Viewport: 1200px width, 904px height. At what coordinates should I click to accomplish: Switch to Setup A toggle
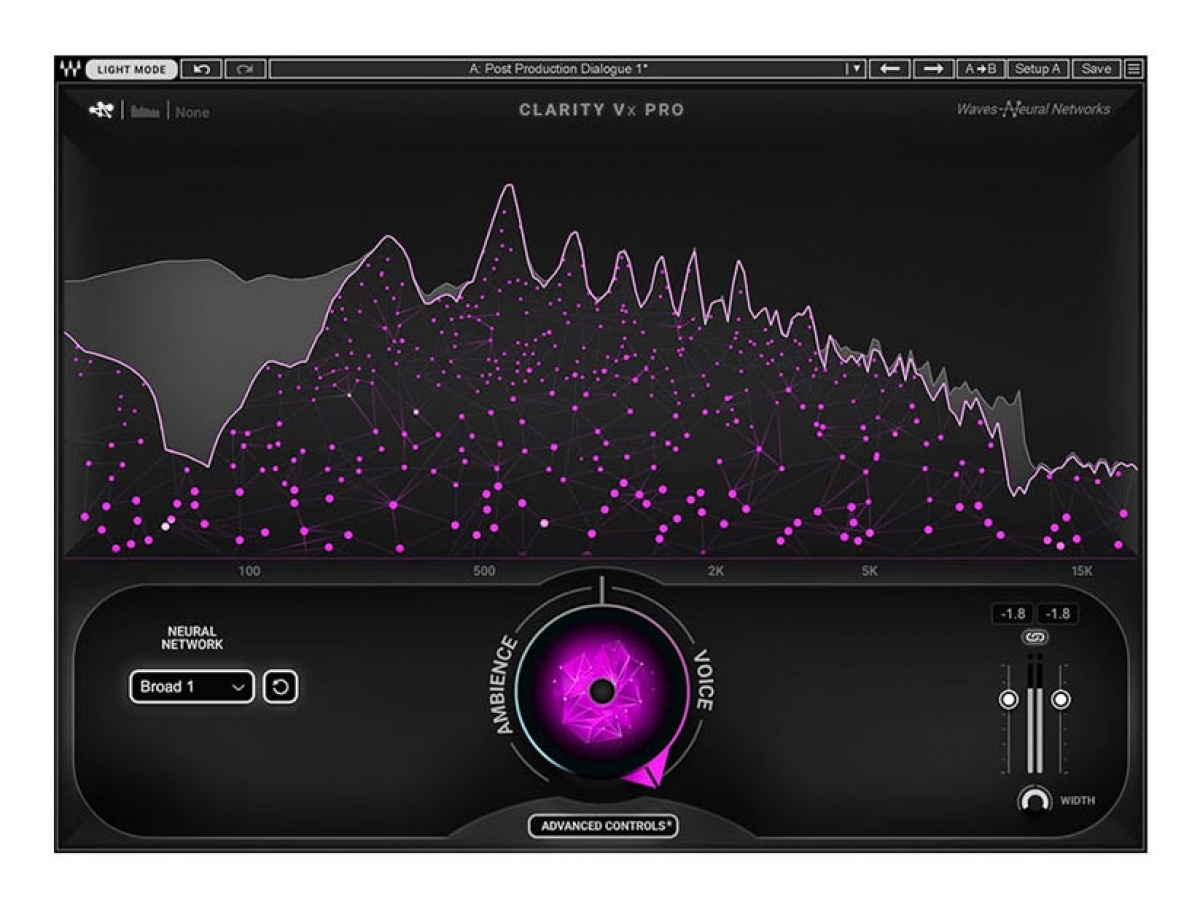tap(1037, 69)
